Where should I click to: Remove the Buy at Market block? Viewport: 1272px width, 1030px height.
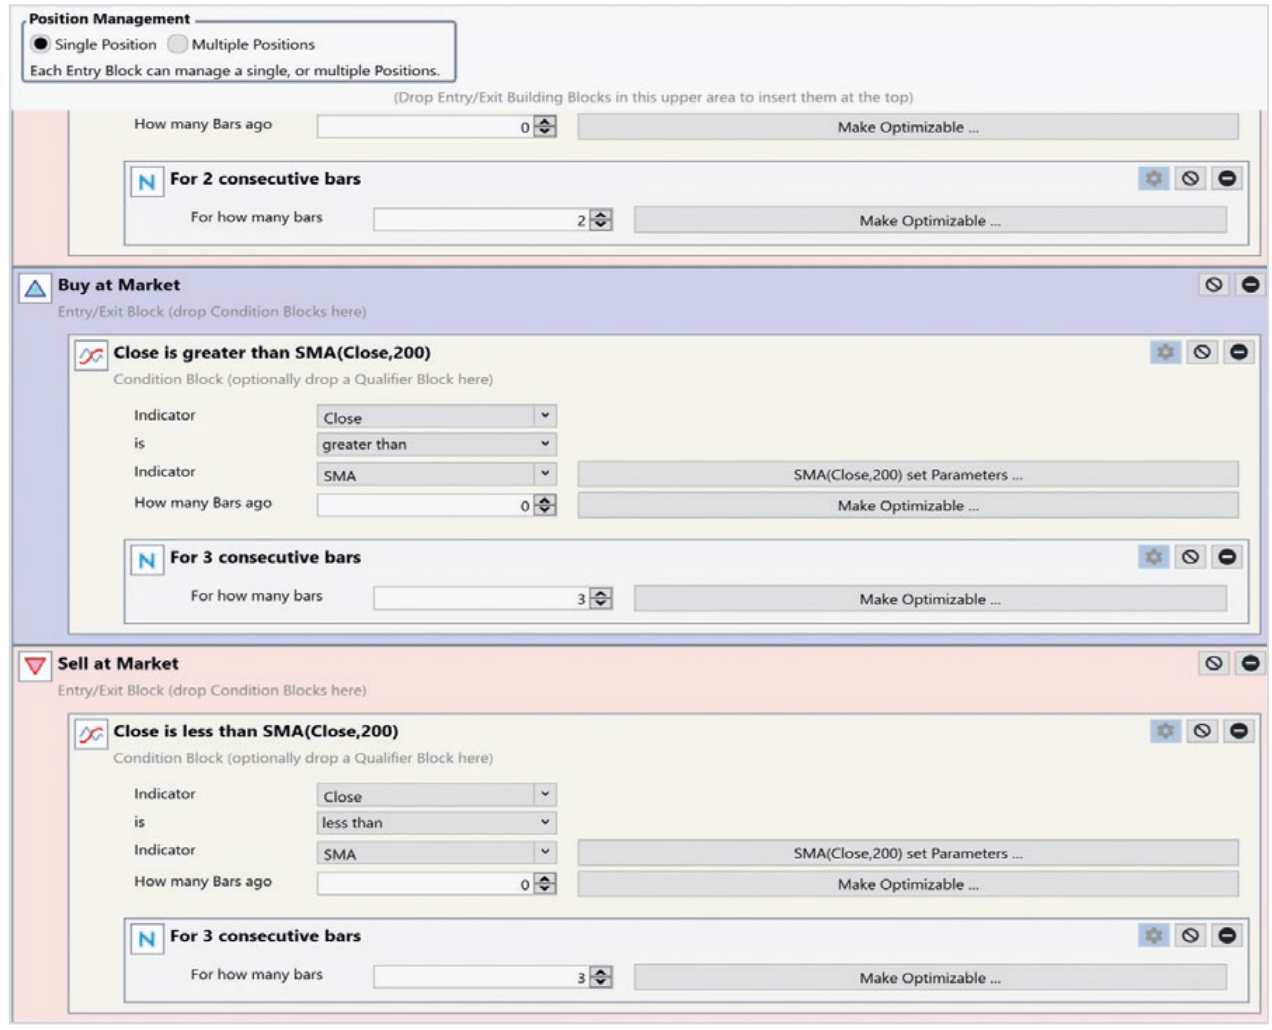point(1250,285)
